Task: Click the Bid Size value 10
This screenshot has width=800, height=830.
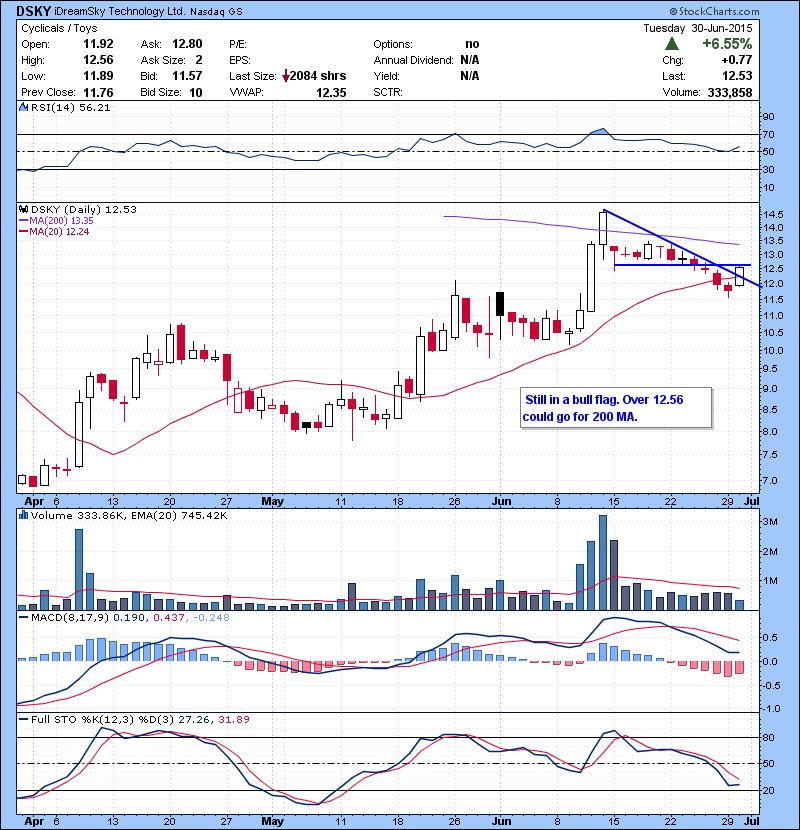Action: point(196,92)
